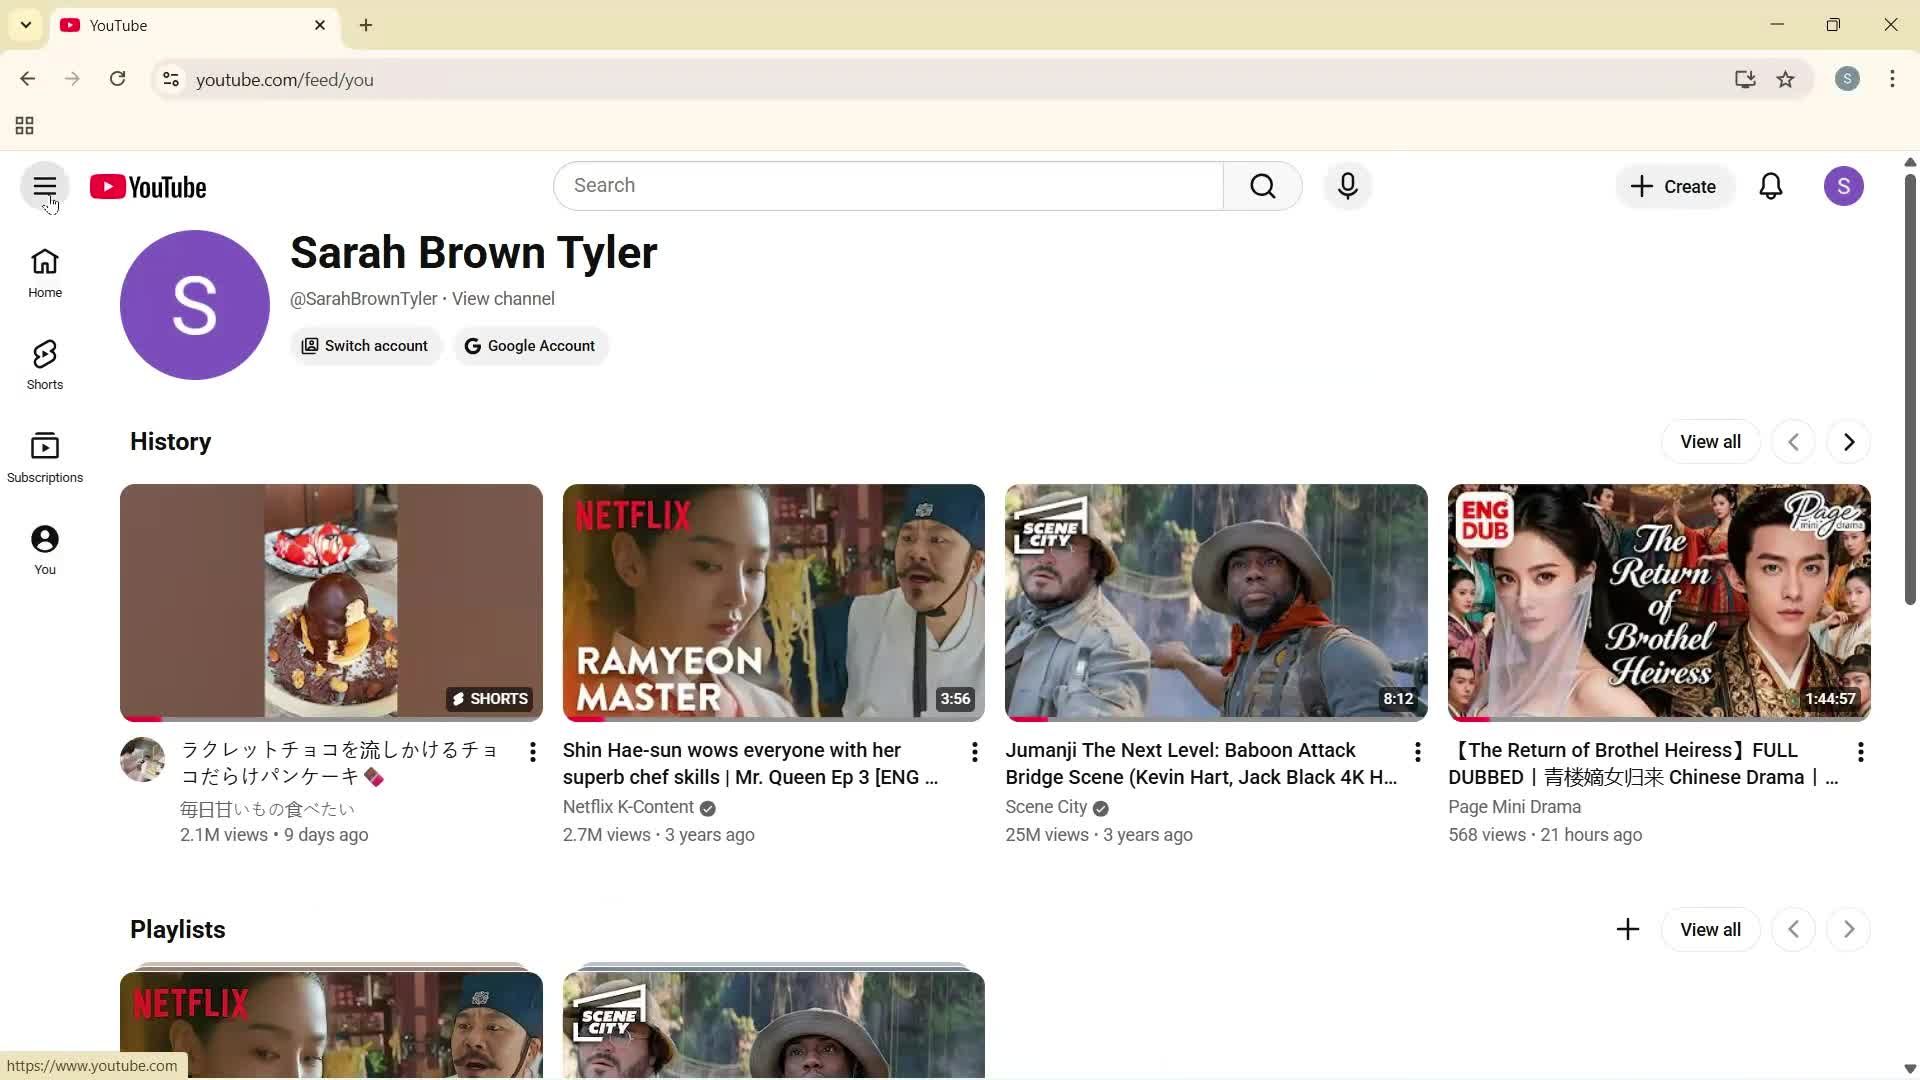Click View all next to History

1710,441
